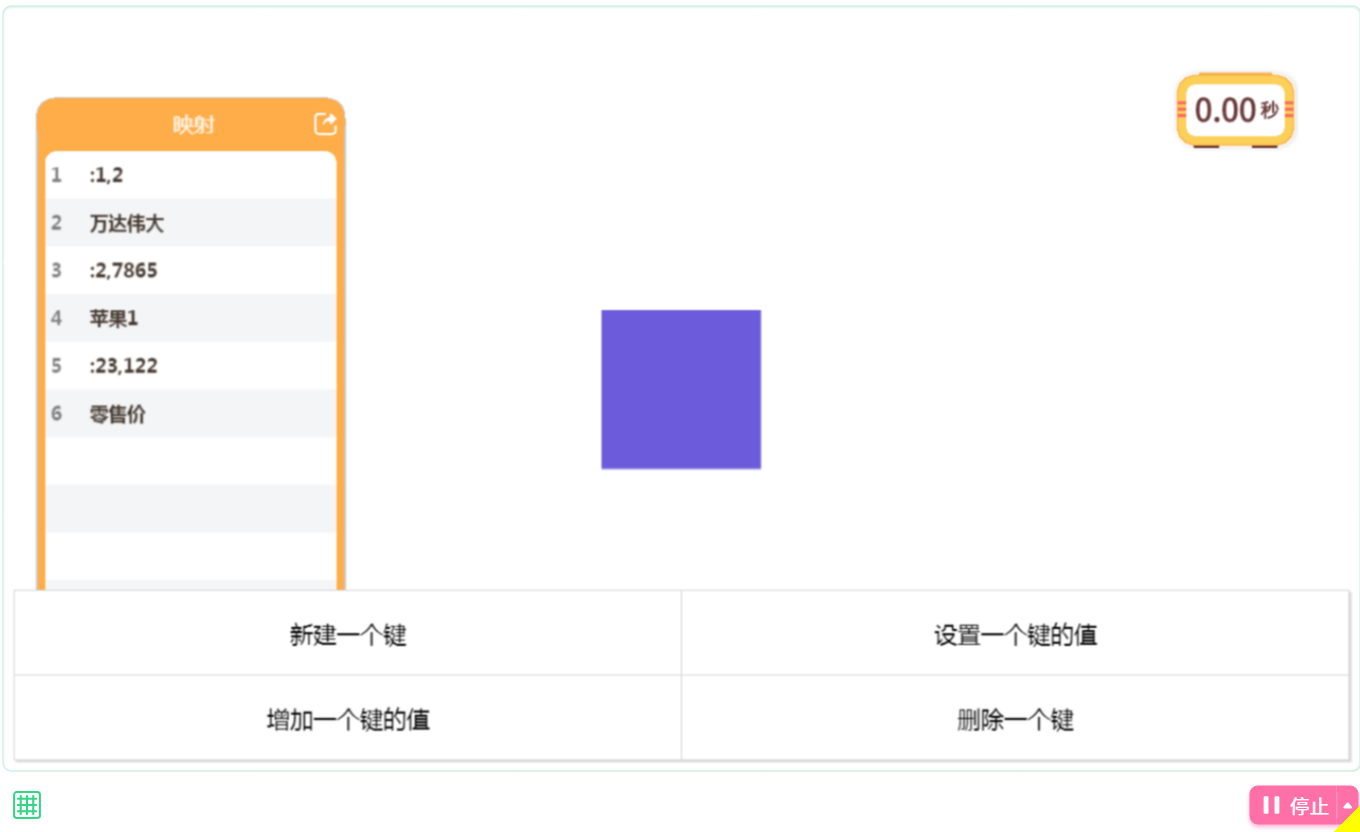Viewport: 1360px width, 832px height.
Task: Select list row 1 showing :1,2
Action: pos(190,175)
